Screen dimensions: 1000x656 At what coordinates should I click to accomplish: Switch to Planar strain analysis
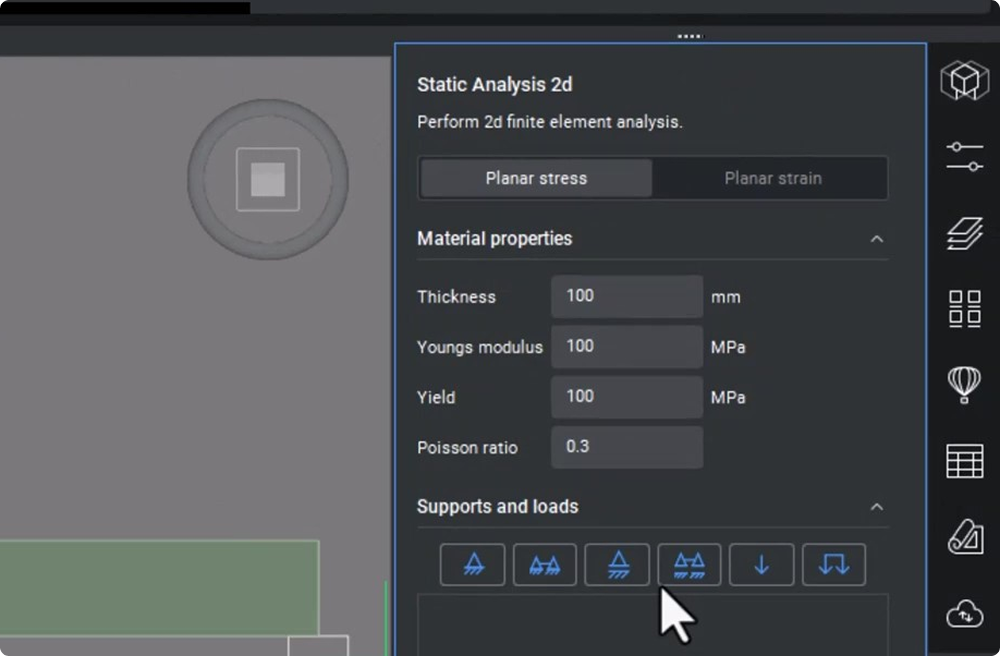[772, 178]
